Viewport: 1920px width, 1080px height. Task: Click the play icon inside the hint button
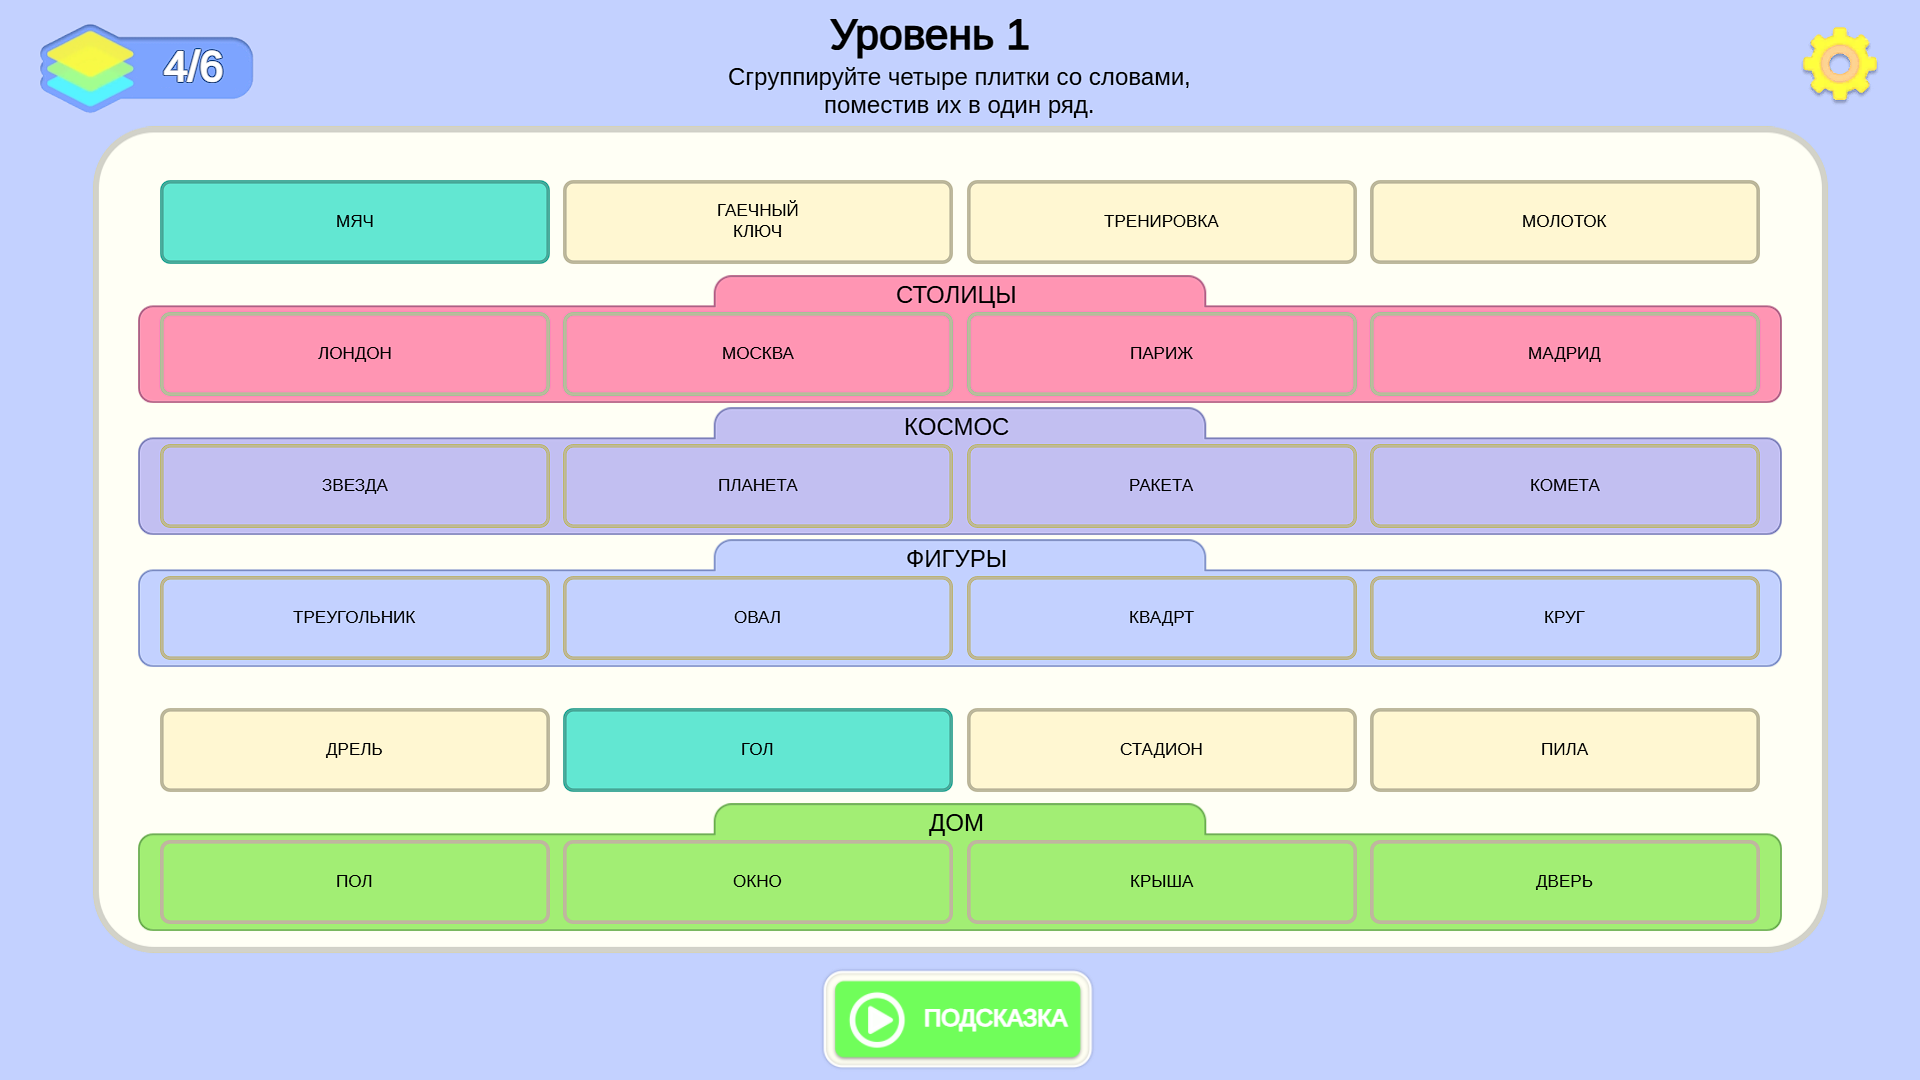(x=875, y=1019)
